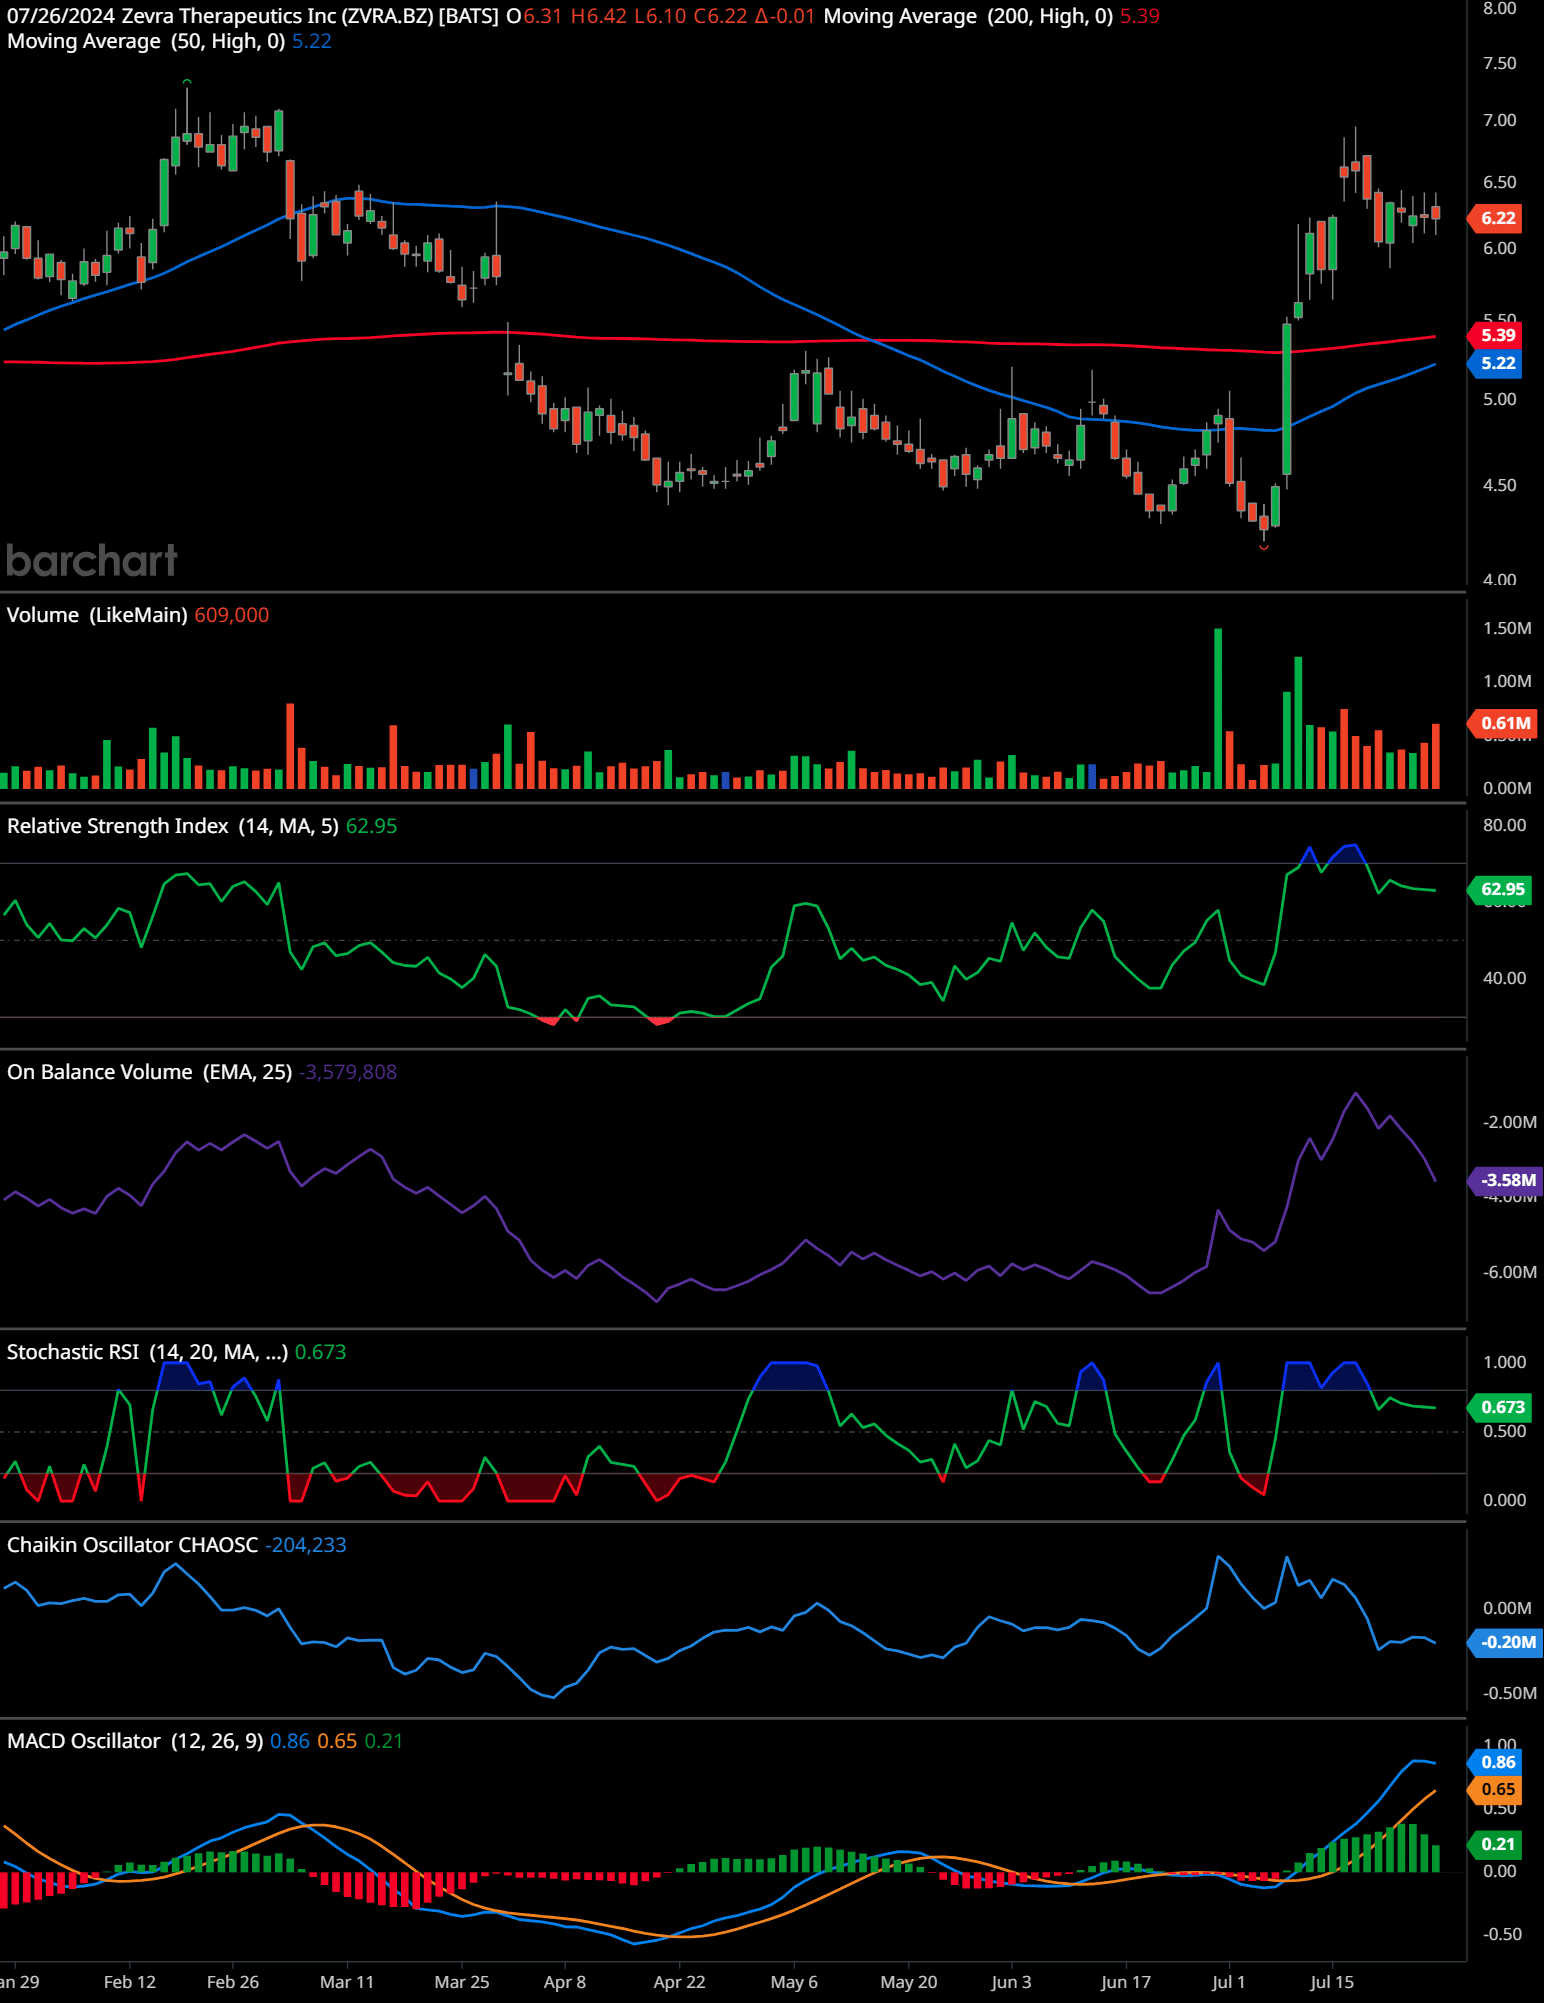Image resolution: width=1544 pixels, height=2003 pixels.
Task: Click the red 5.39 moving average tag
Action: point(1497,335)
